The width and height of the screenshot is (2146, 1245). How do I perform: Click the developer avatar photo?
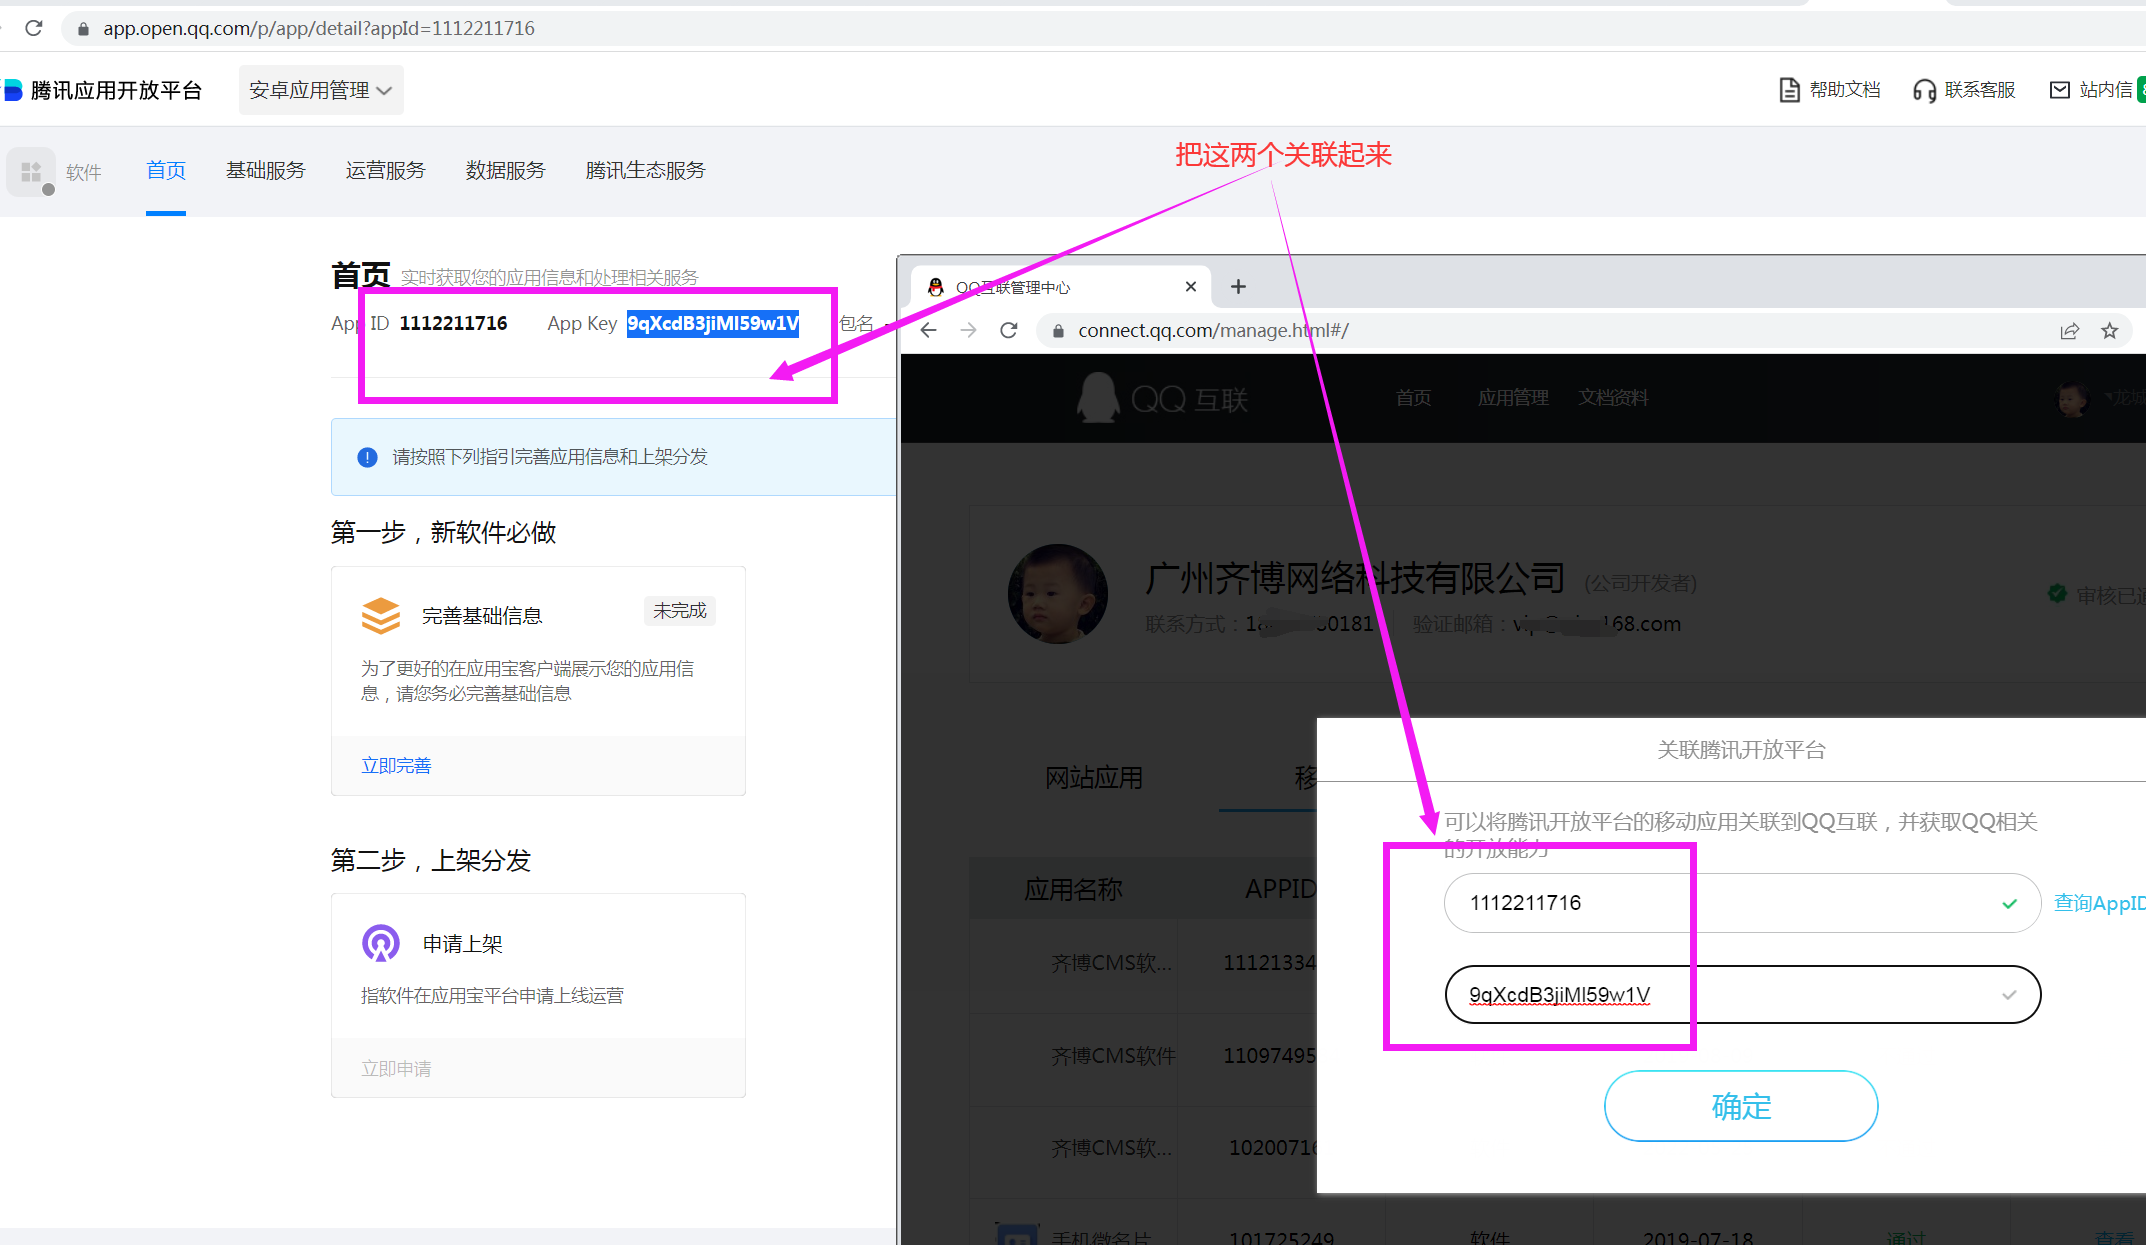click(1057, 594)
